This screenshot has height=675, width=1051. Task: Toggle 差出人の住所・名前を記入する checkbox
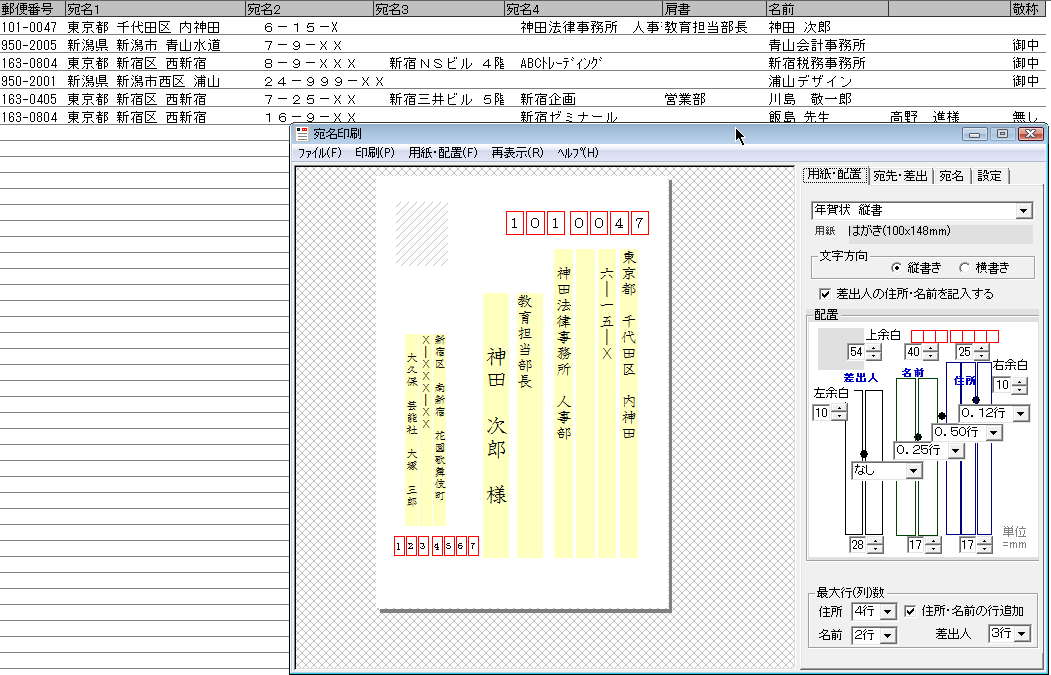(825, 294)
